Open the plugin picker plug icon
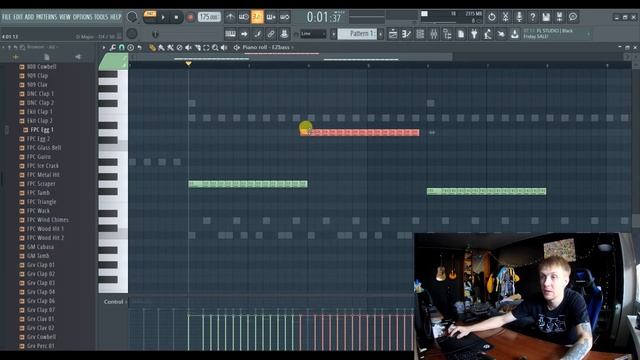This screenshot has height=360, width=640. (x=474, y=34)
